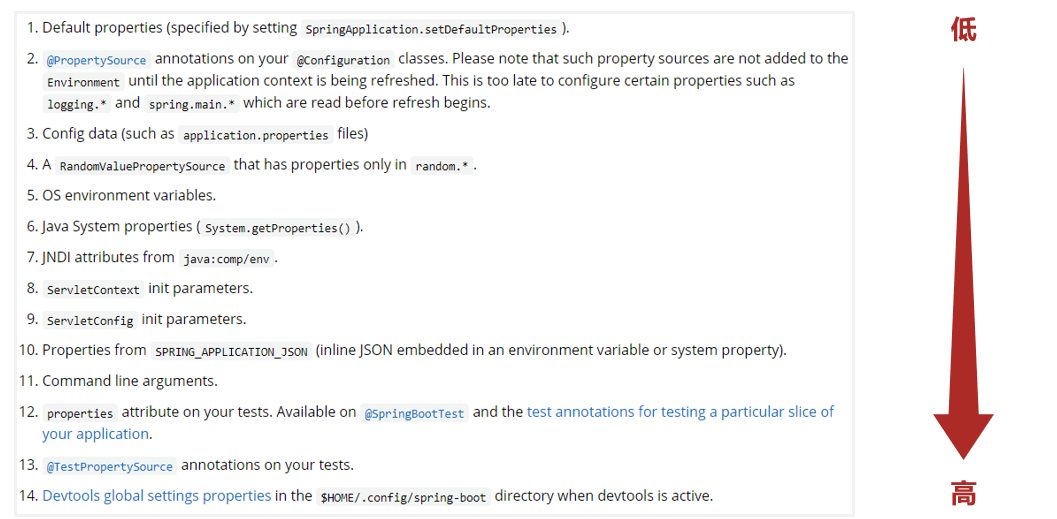
Task: Click the application.properties code snippet
Action: point(255,135)
